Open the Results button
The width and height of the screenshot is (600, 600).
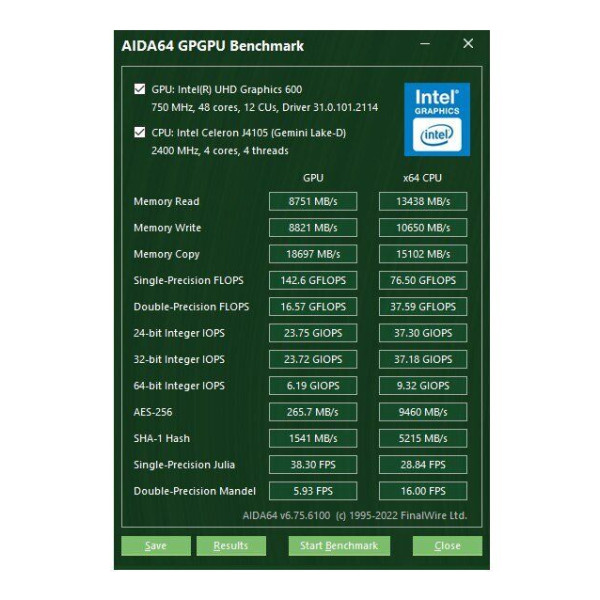tap(231, 545)
